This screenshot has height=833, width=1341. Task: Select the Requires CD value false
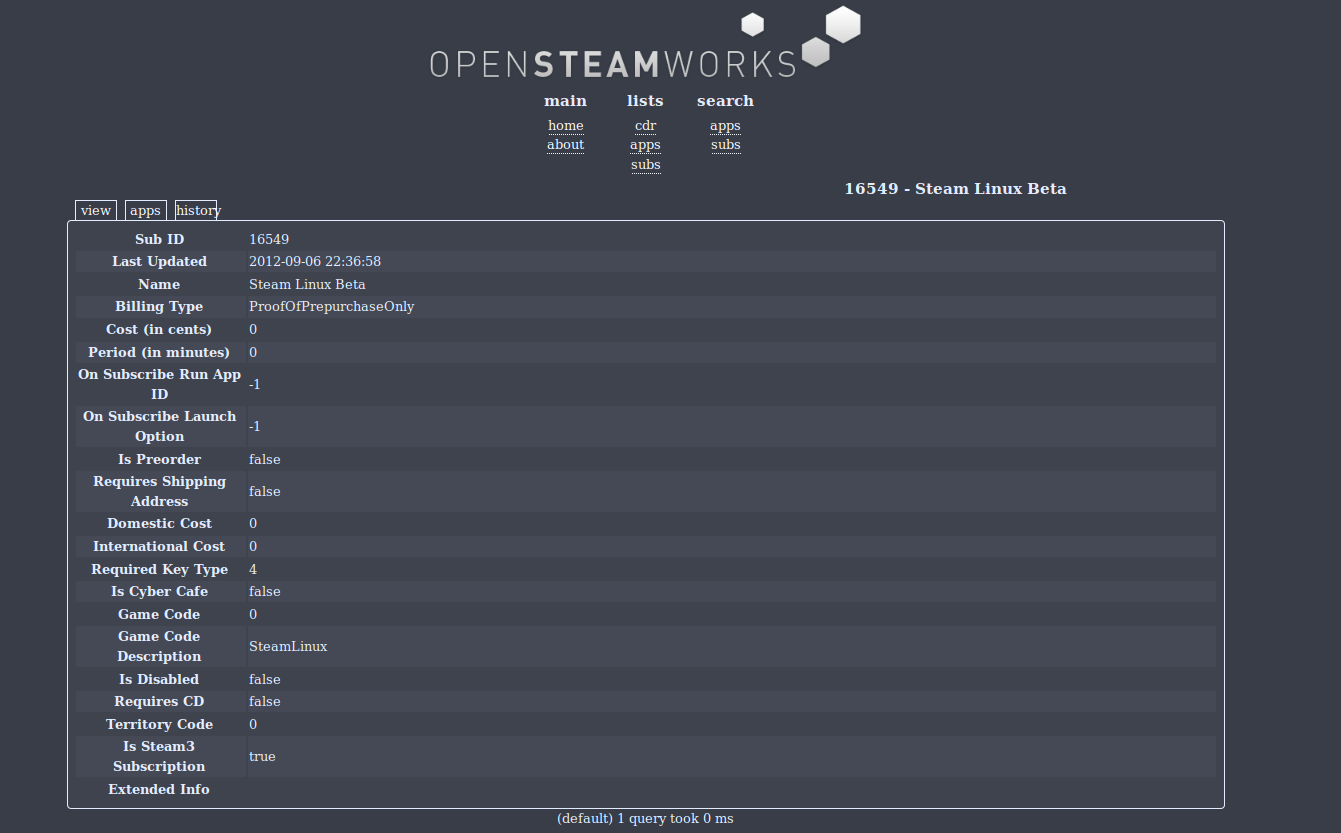coord(265,702)
